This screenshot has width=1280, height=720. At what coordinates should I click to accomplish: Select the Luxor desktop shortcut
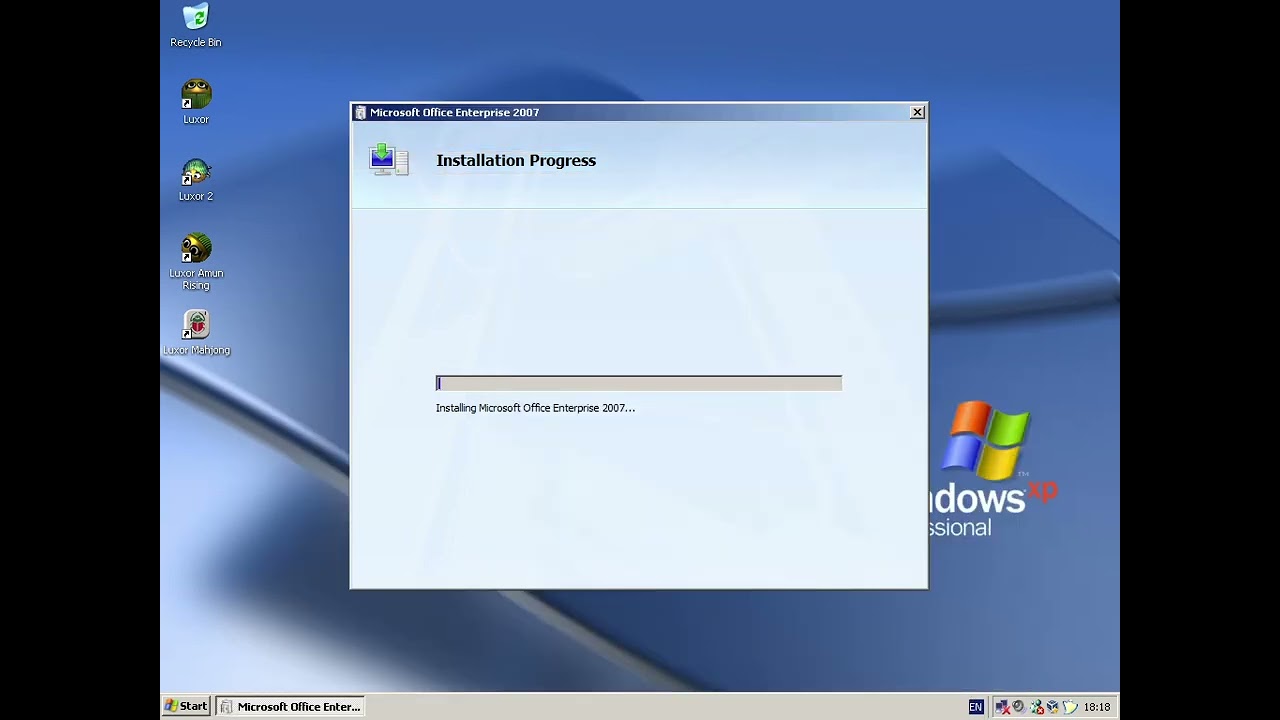click(x=196, y=102)
